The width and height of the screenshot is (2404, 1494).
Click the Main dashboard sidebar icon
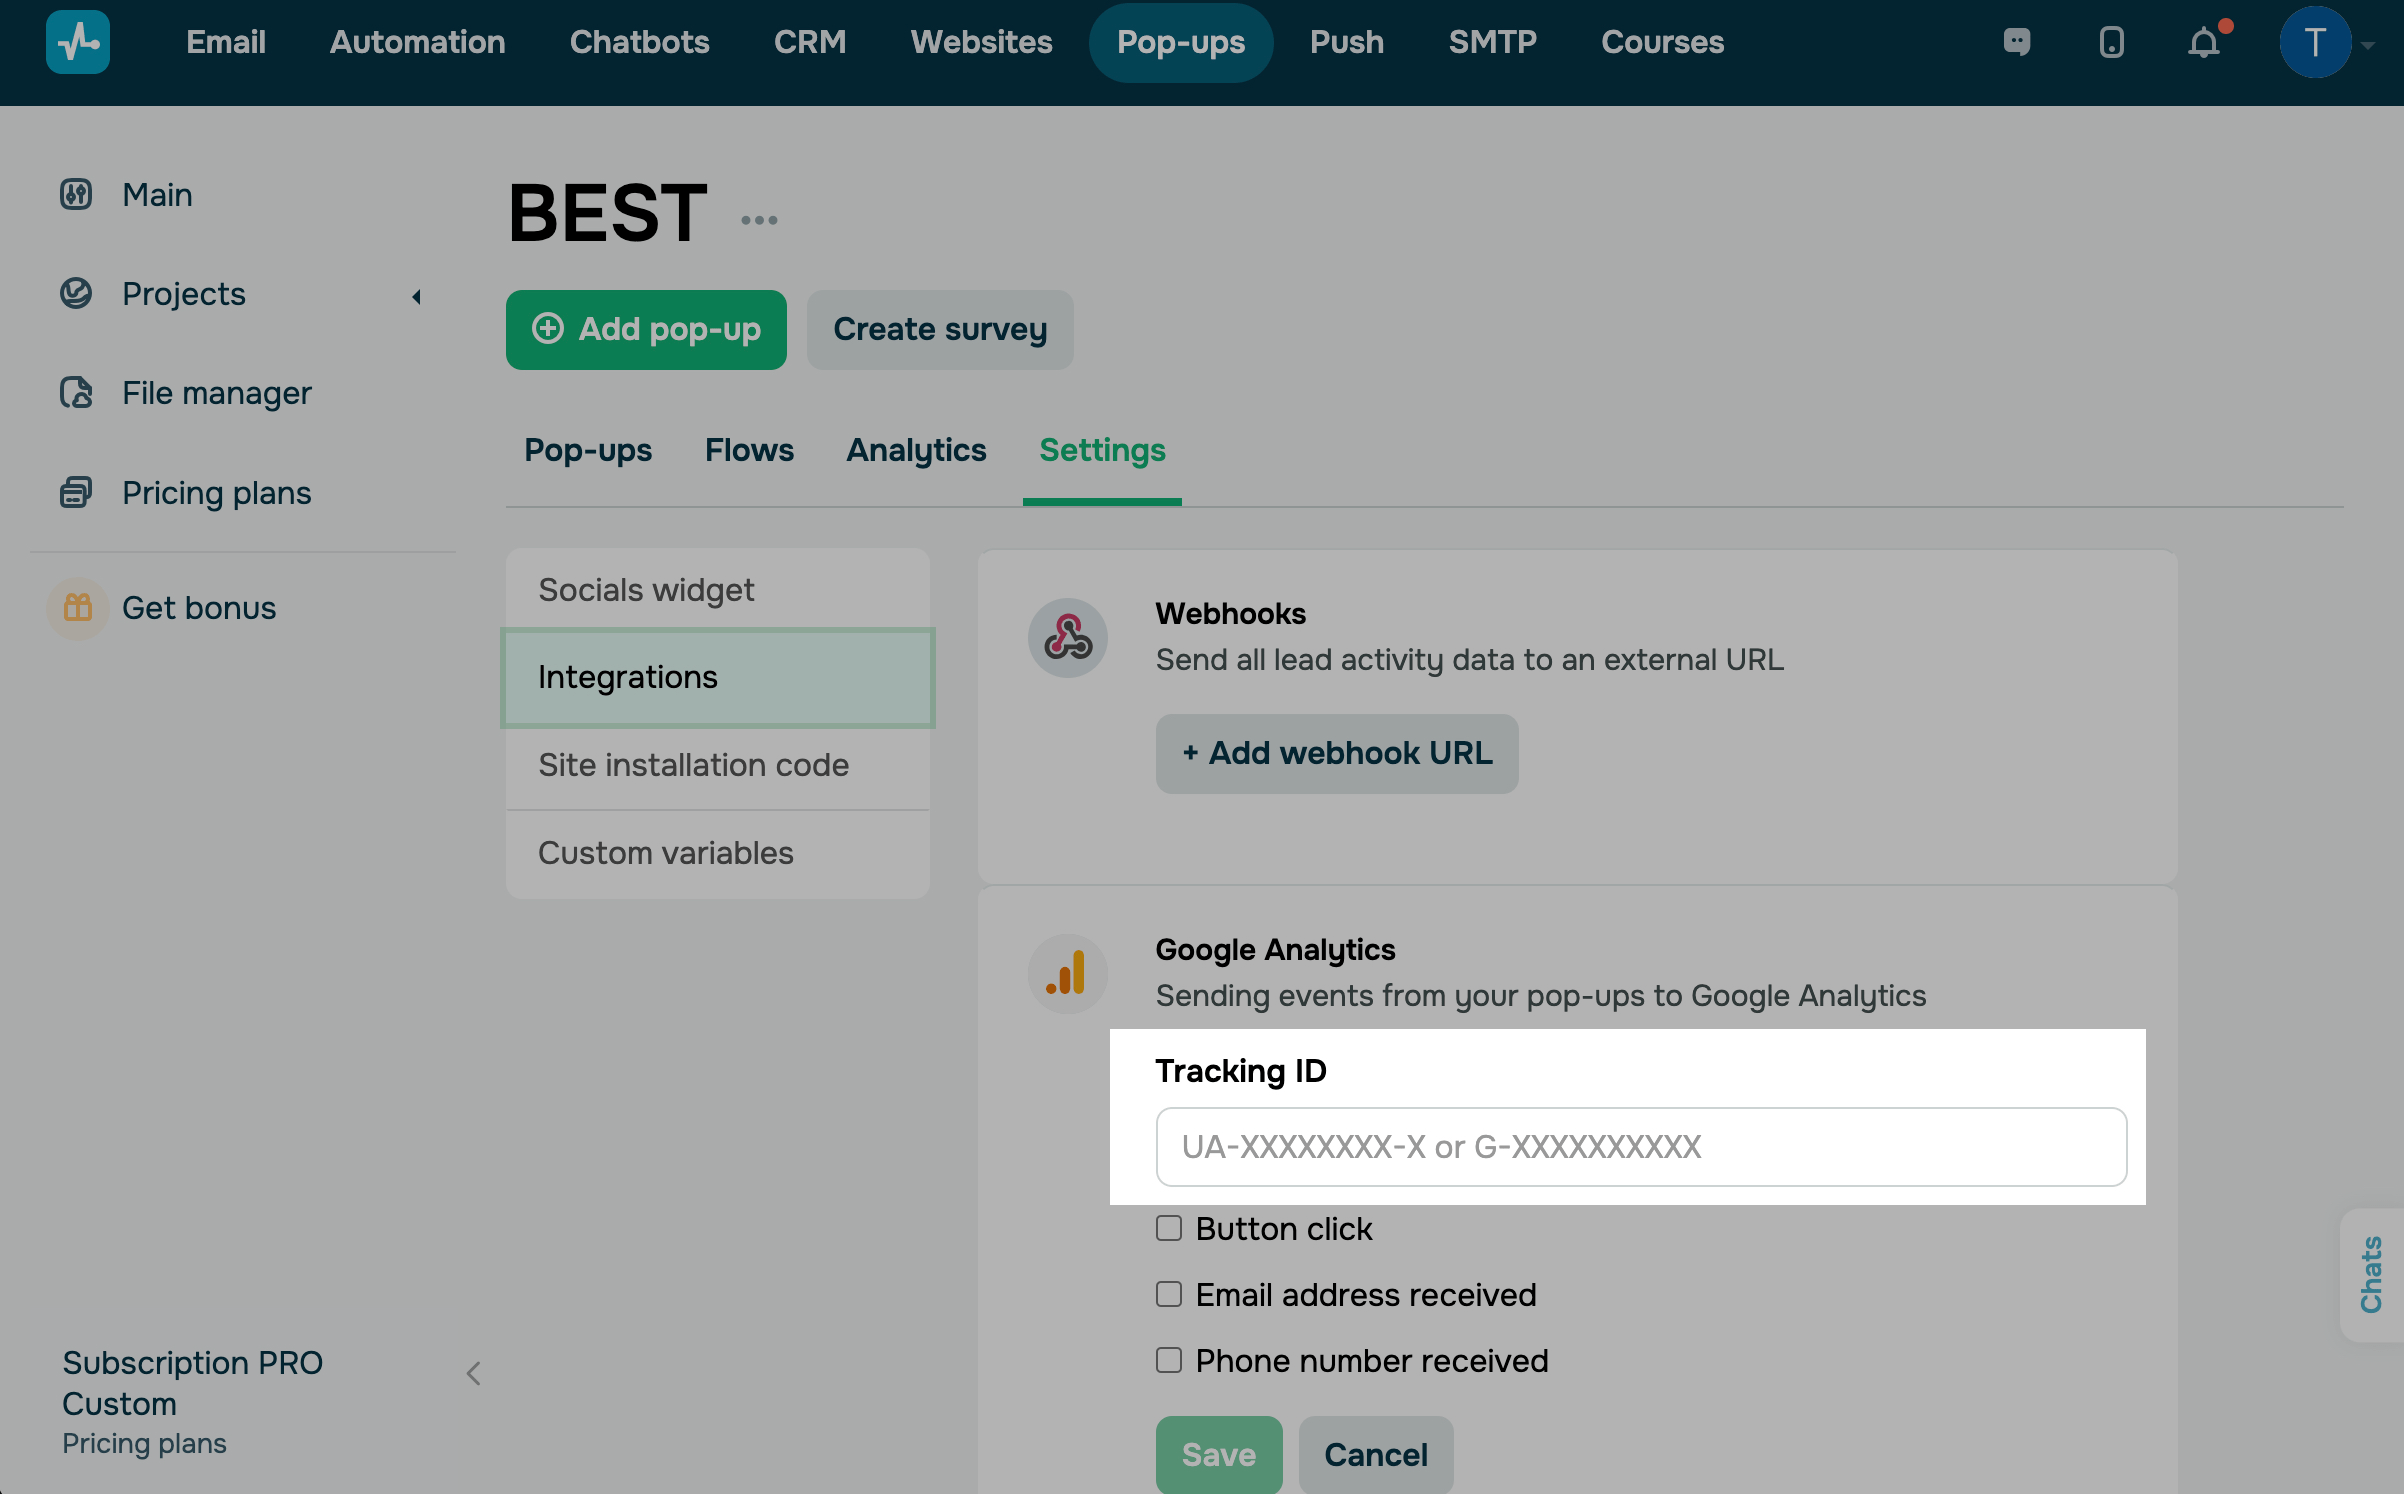pyautogui.click(x=76, y=194)
